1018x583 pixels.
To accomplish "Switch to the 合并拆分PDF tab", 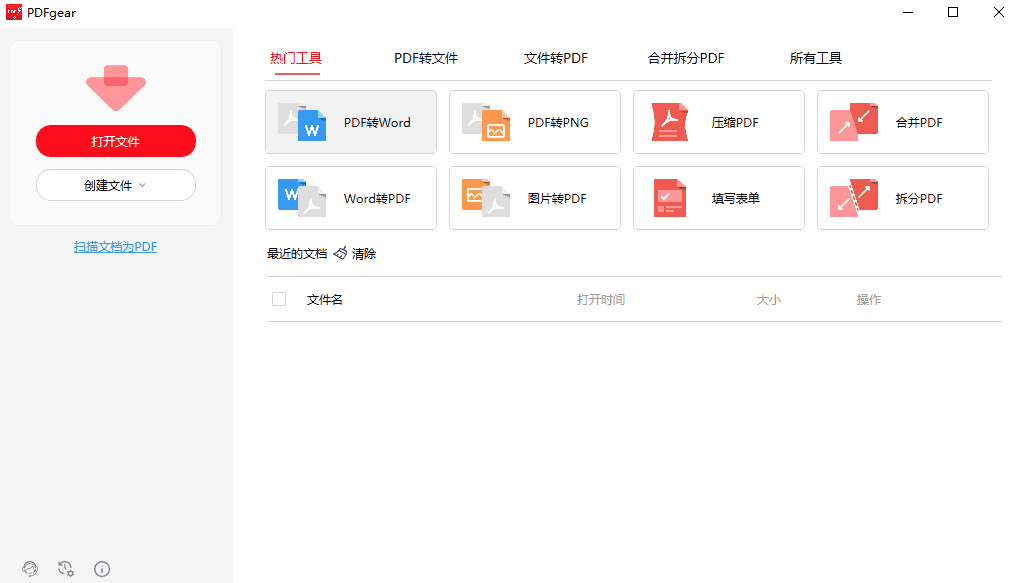I will (686, 58).
